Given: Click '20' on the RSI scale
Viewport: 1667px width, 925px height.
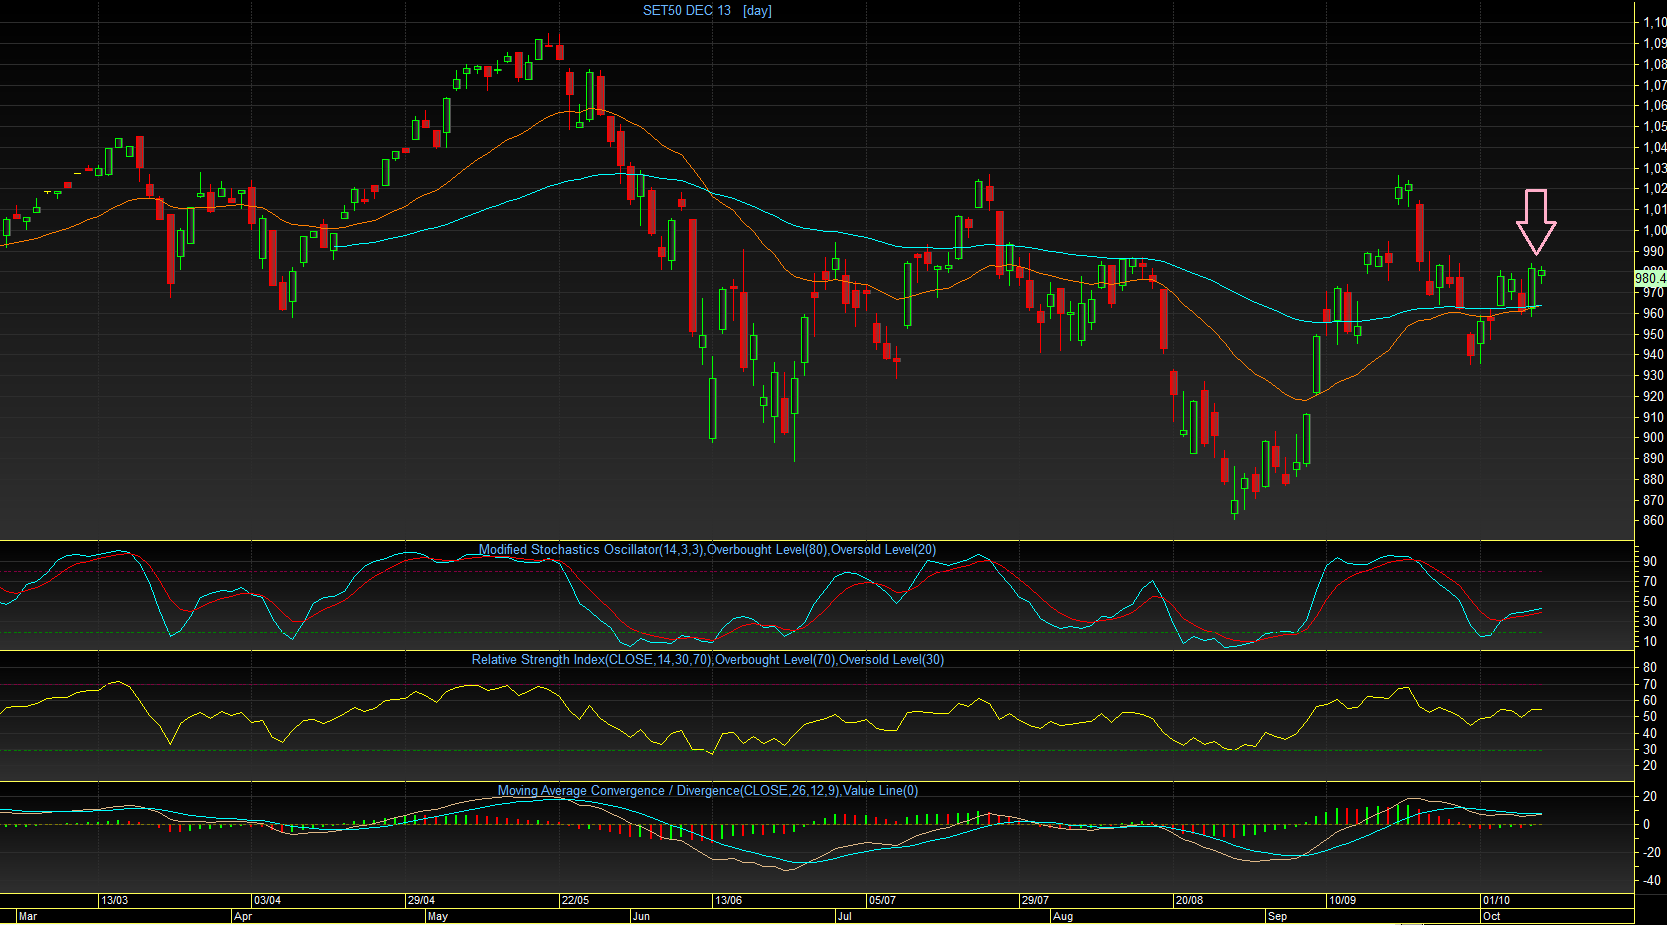Looking at the screenshot, I should click(1650, 765).
